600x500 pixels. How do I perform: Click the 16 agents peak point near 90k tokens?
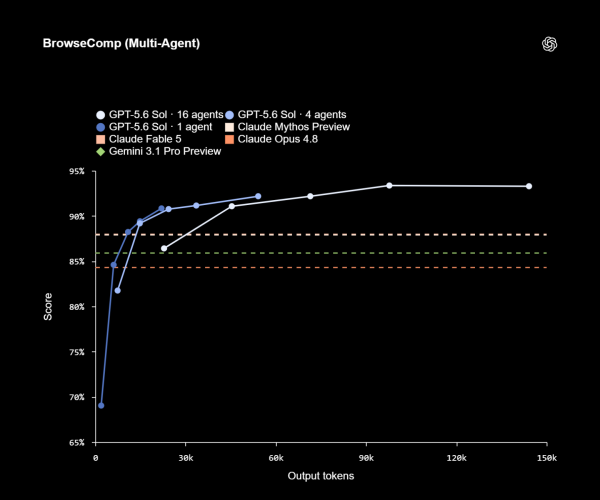pyautogui.click(x=389, y=186)
